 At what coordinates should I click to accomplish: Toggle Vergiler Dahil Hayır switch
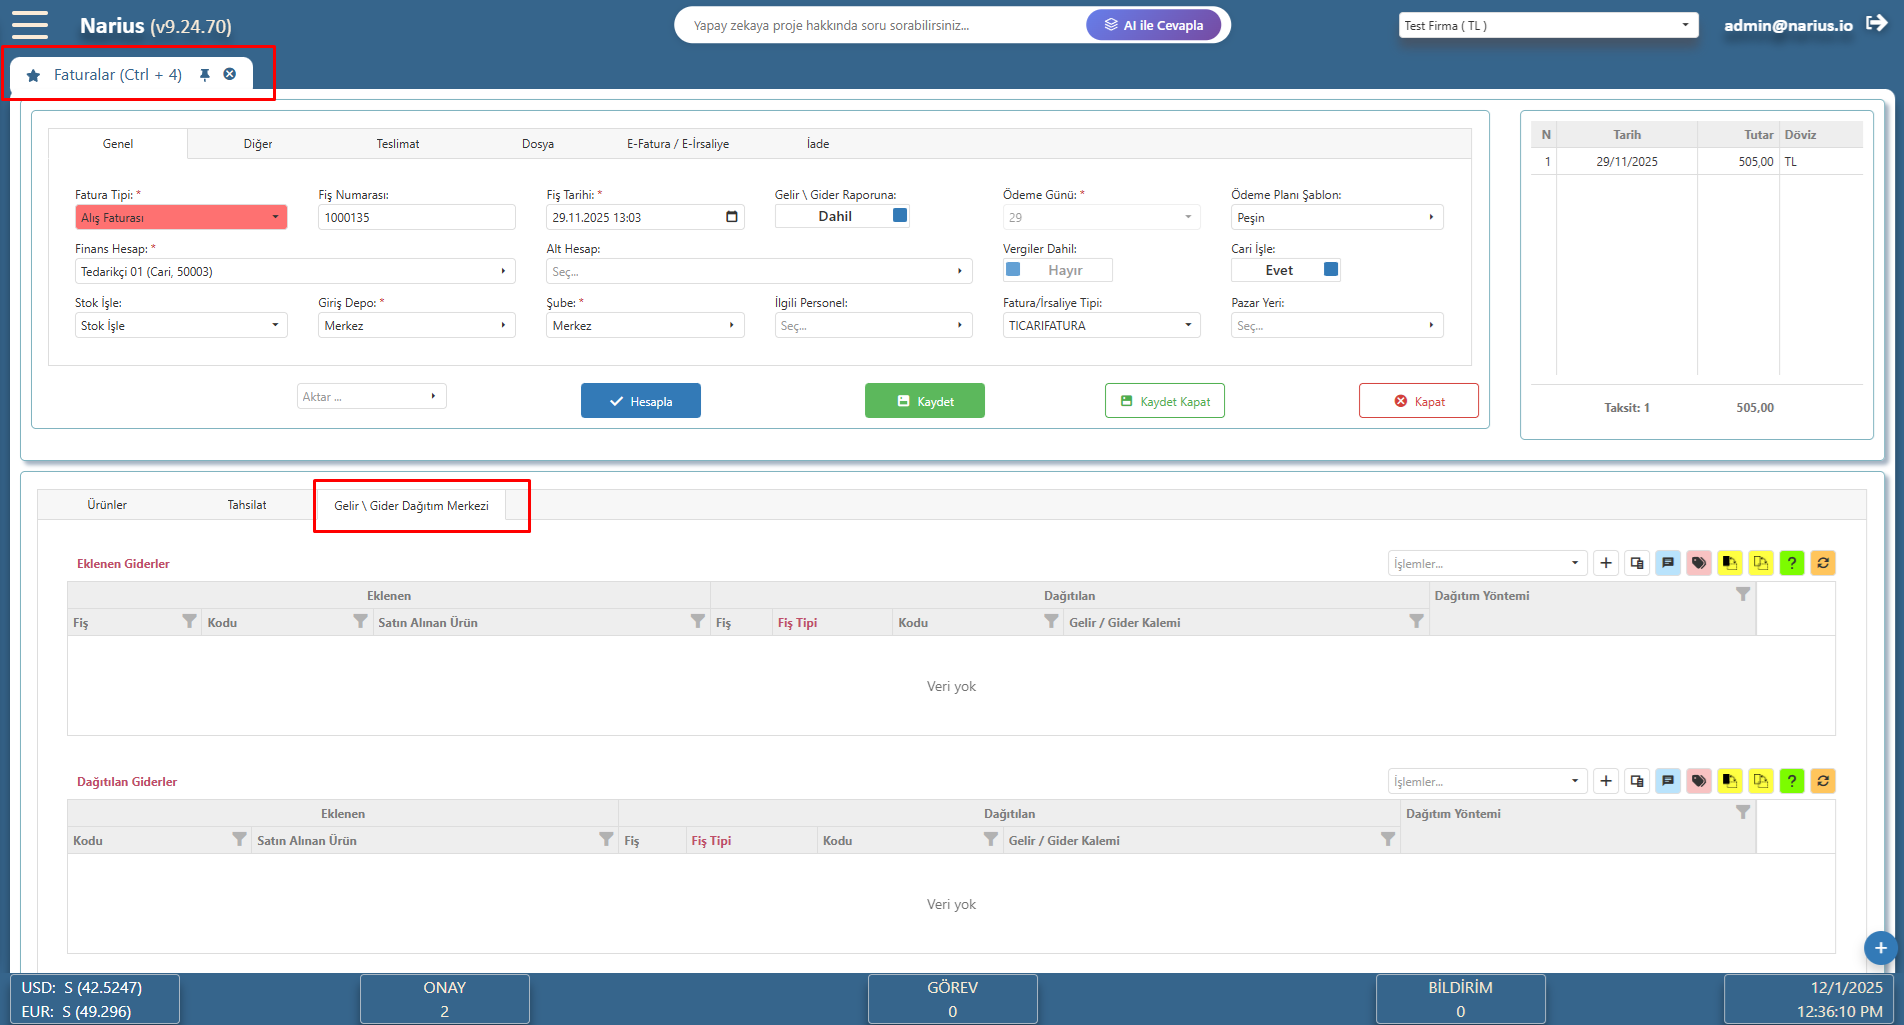point(1058,270)
